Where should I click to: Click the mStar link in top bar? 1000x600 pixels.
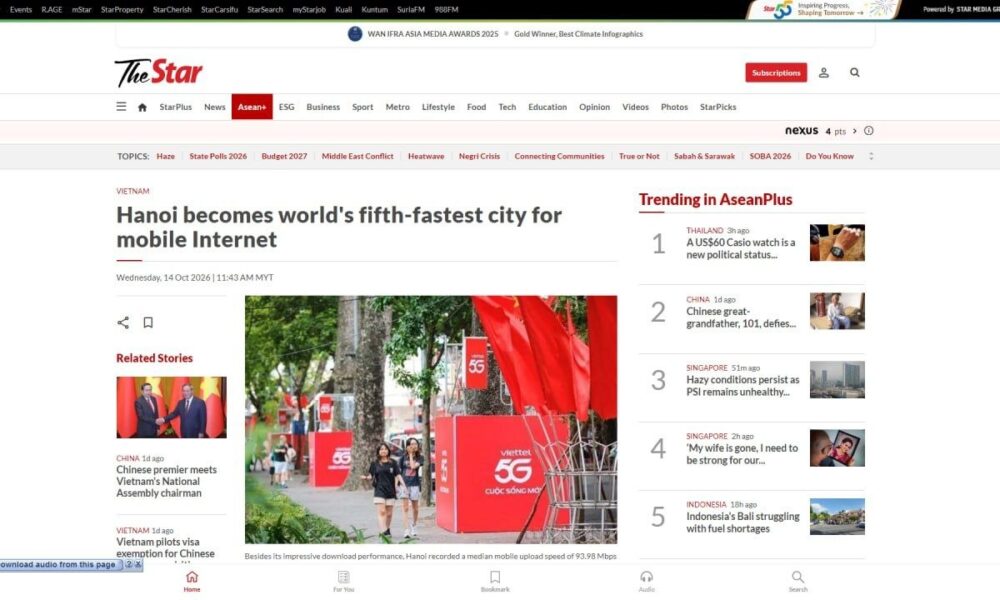(82, 10)
